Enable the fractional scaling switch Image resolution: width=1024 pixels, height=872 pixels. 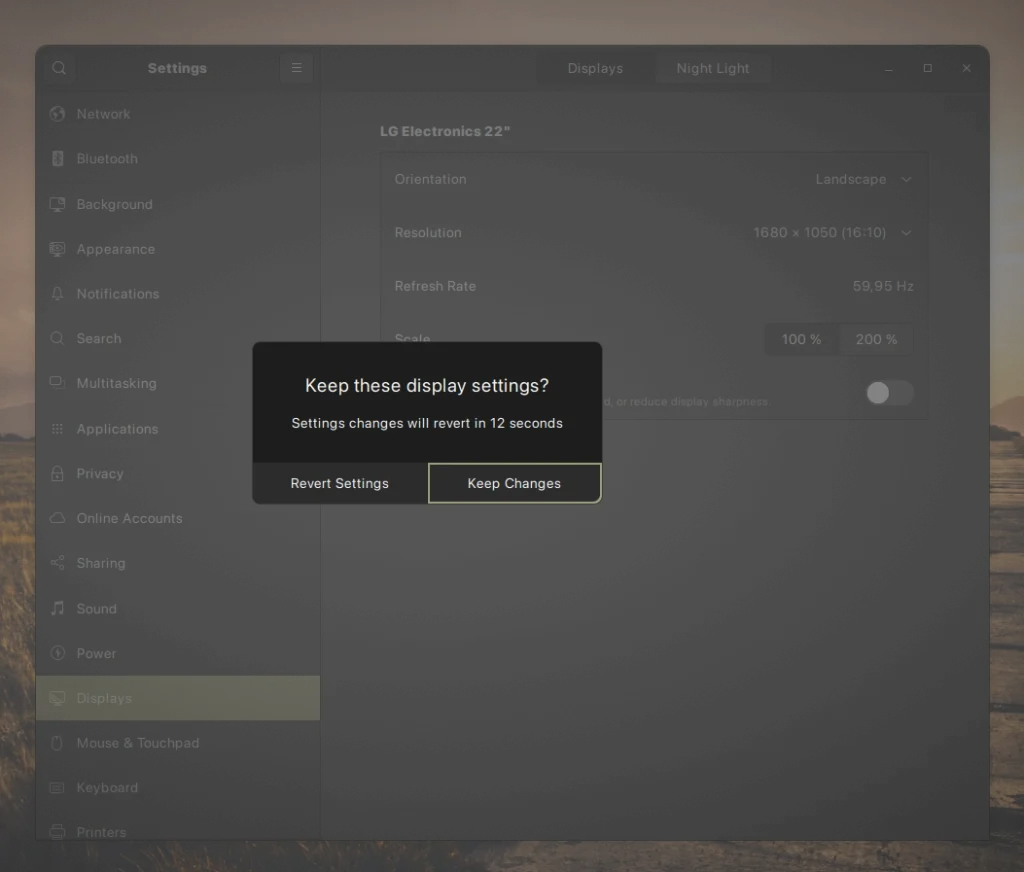[x=888, y=394]
